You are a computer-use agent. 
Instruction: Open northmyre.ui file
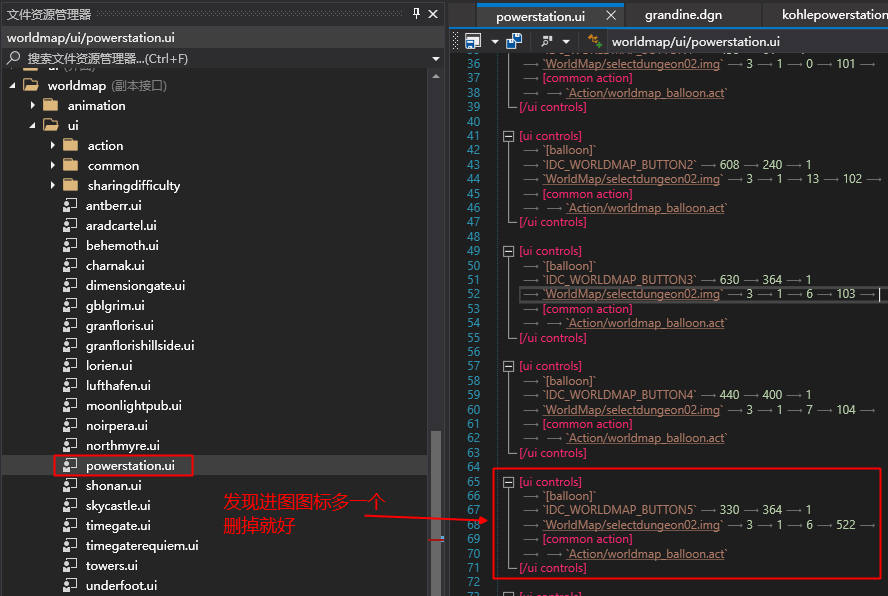click(x=122, y=446)
